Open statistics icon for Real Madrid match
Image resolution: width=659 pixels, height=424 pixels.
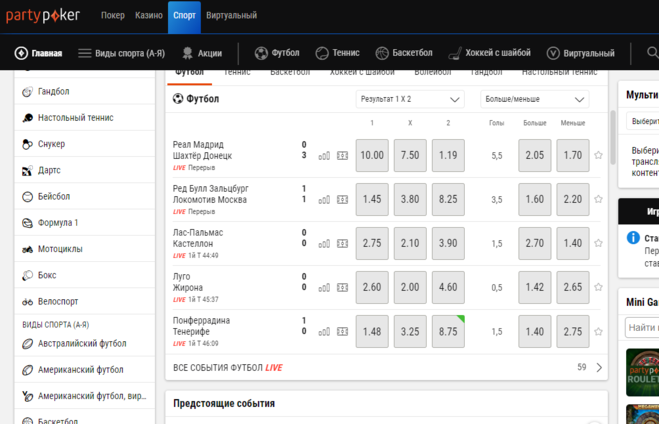[x=324, y=156]
